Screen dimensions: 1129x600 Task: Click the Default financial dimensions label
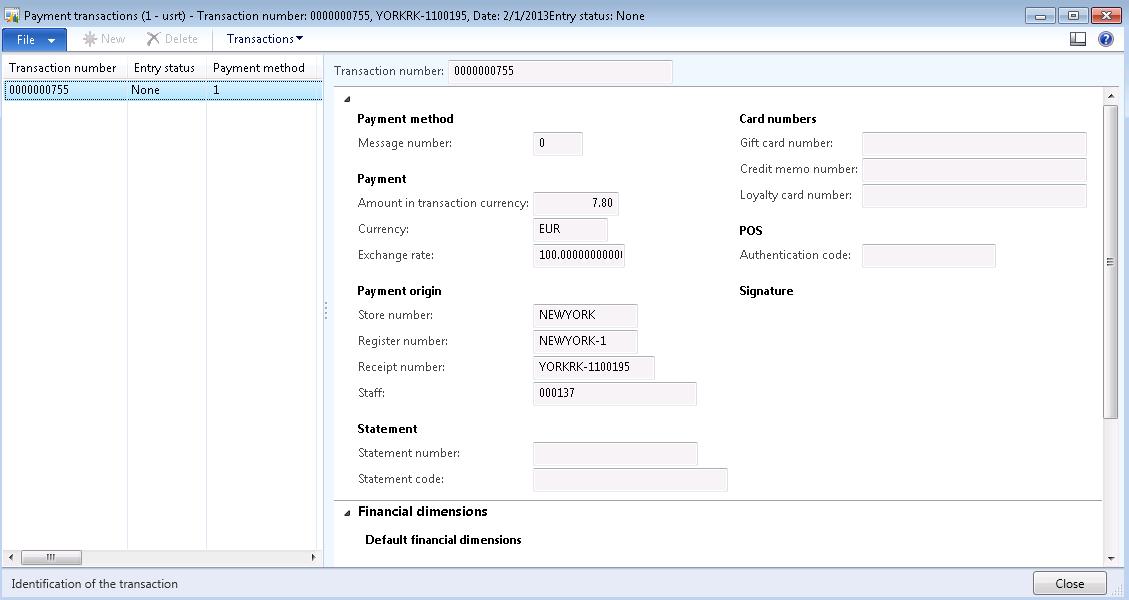click(x=444, y=540)
